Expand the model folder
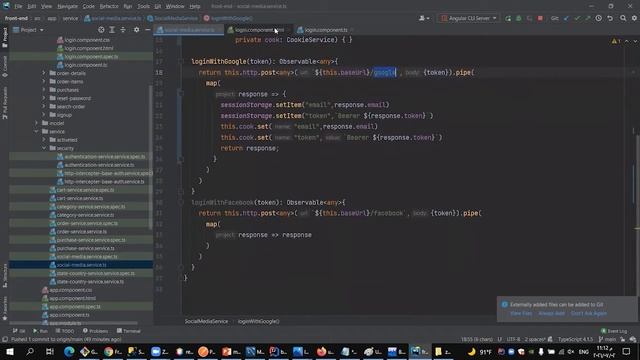Viewport: 640px width, 360px height. [x=36, y=123]
